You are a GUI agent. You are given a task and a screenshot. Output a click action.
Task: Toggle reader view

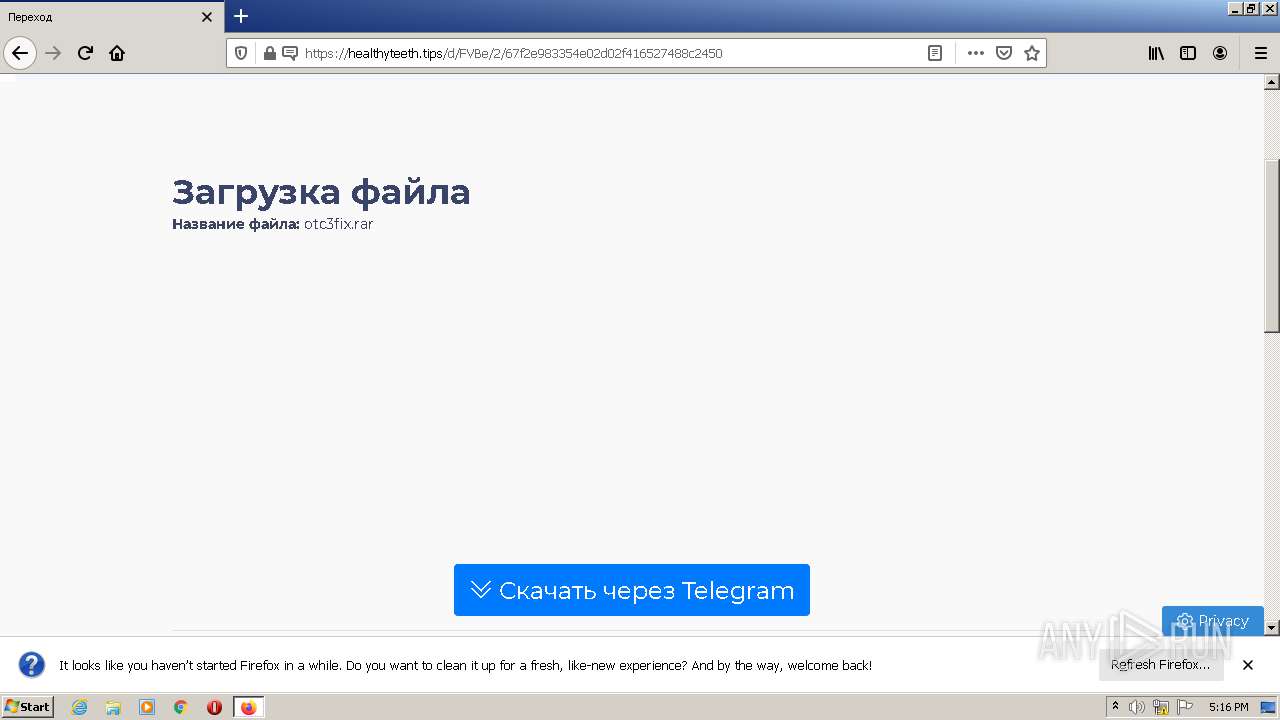tap(935, 53)
